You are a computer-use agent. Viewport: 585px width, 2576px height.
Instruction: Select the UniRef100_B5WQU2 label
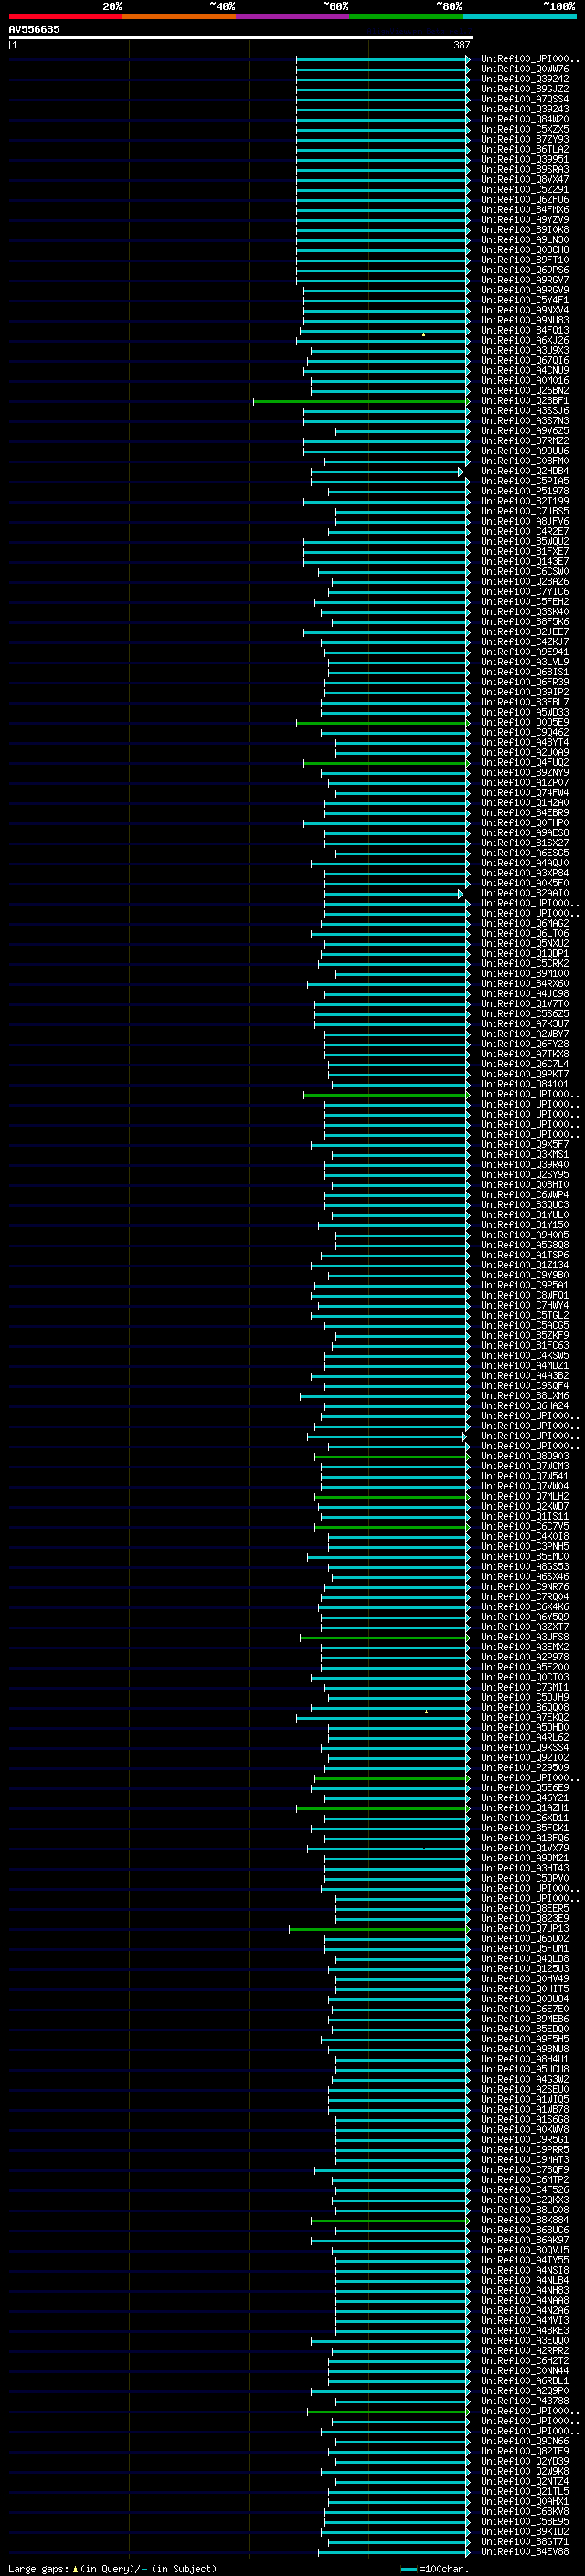point(525,541)
